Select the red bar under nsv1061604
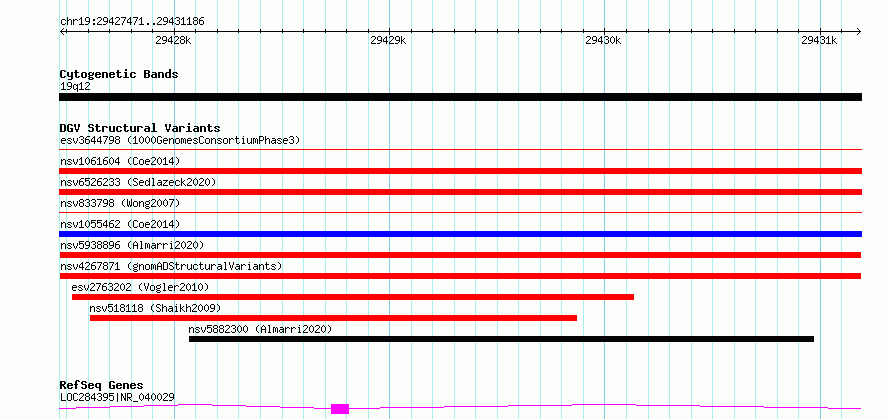Screen dimensions: 890x419 (x=460, y=171)
